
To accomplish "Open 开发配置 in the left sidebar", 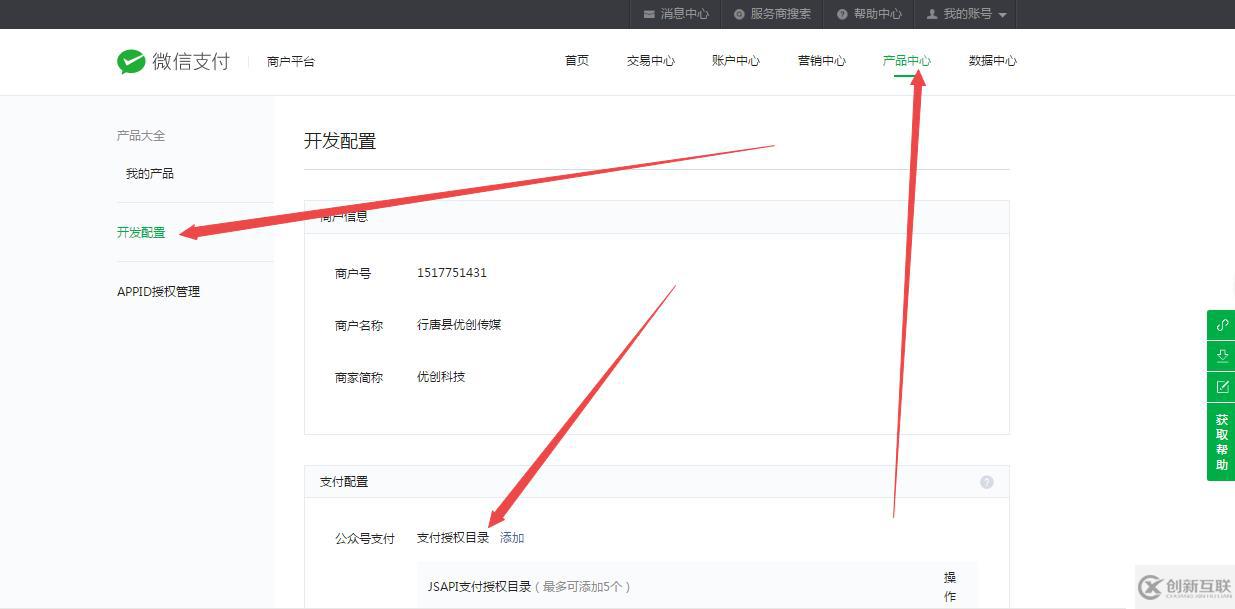I will (141, 231).
